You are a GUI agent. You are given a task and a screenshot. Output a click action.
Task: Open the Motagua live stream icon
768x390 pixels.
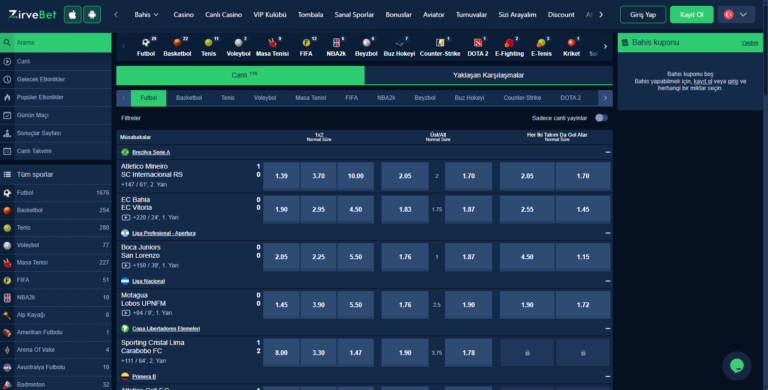(126, 313)
